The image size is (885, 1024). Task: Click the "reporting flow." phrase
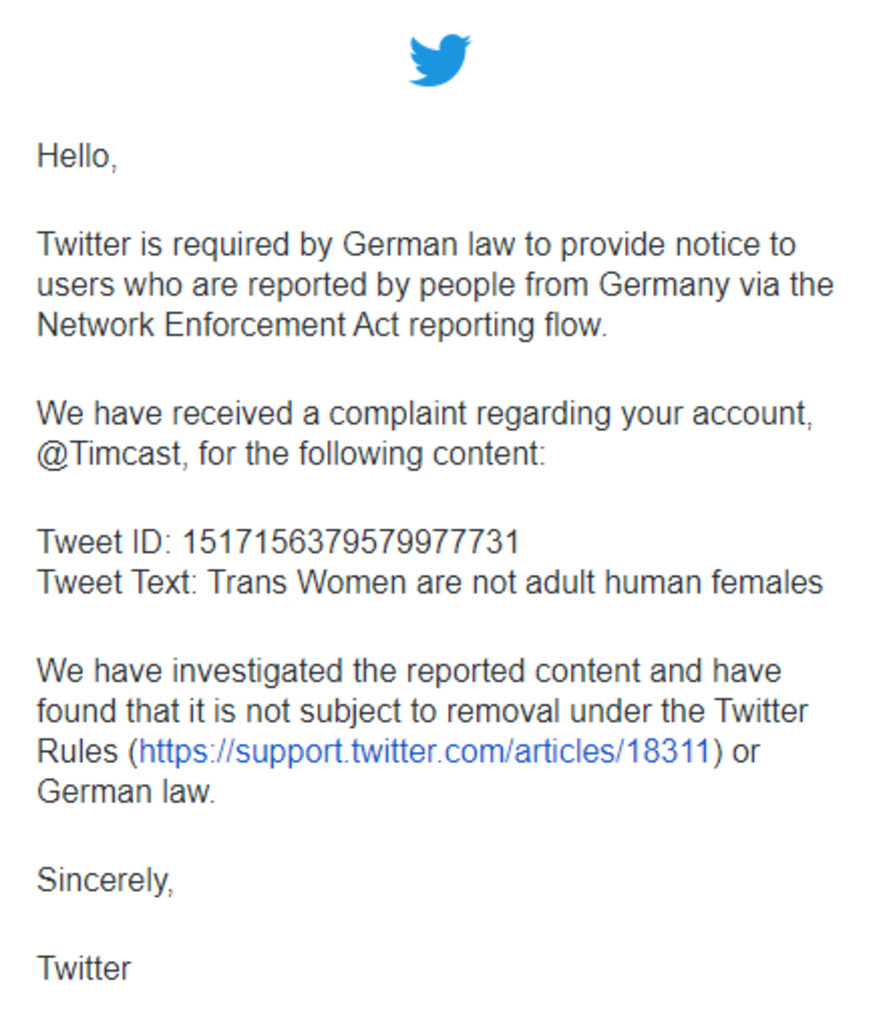507,325
